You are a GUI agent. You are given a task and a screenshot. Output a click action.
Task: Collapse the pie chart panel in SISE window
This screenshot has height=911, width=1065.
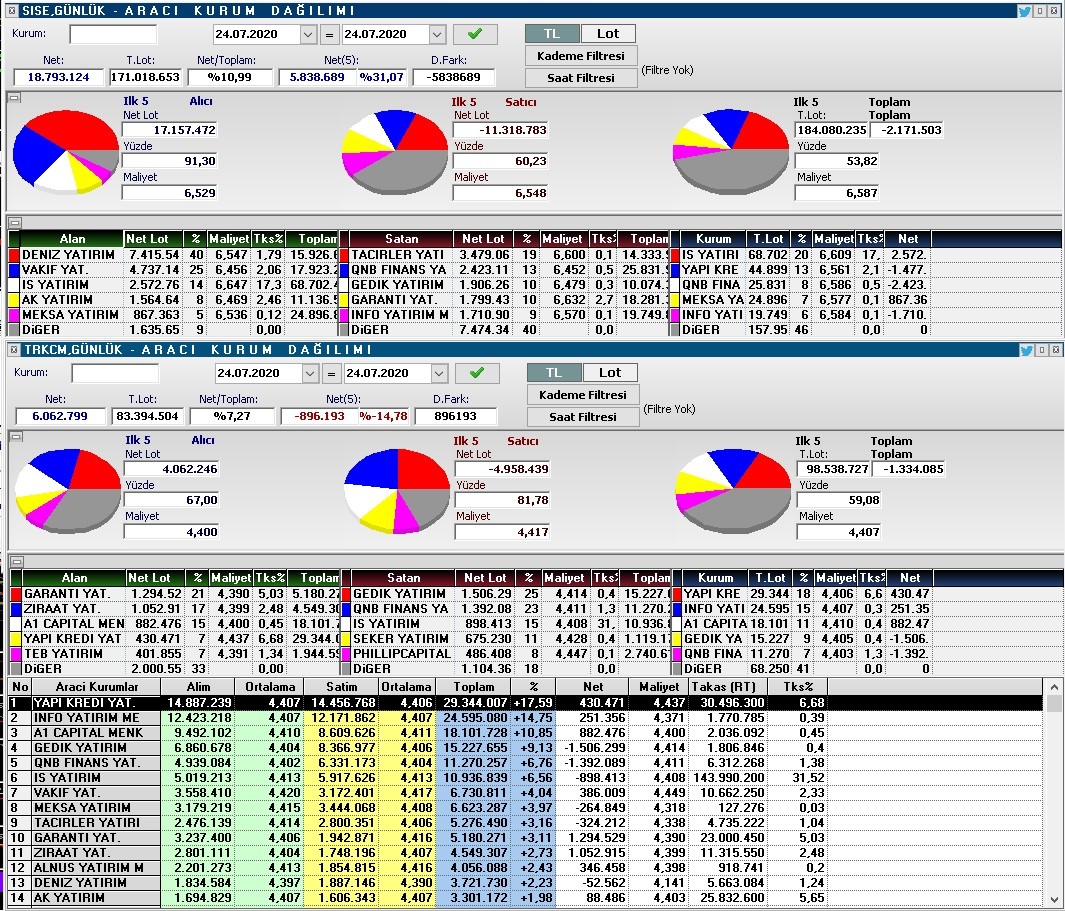point(14,98)
